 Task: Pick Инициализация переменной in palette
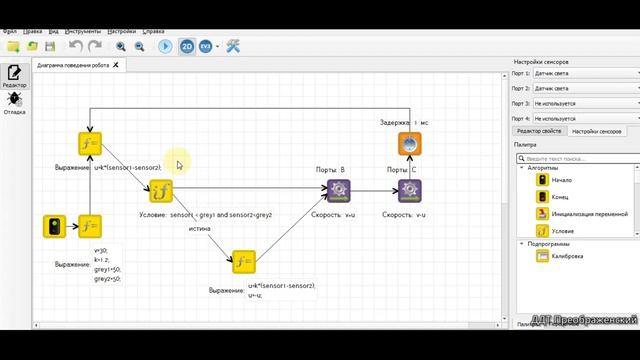point(582,214)
